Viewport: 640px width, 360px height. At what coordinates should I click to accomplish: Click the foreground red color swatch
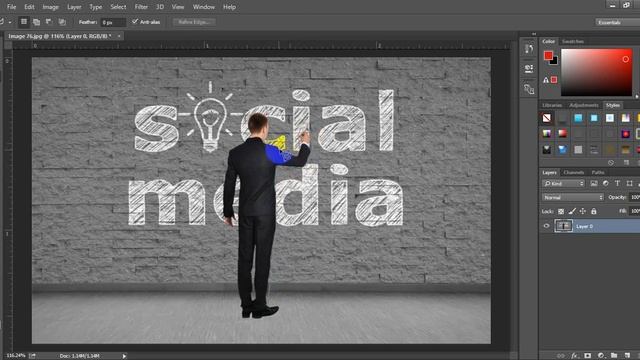[548, 55]
